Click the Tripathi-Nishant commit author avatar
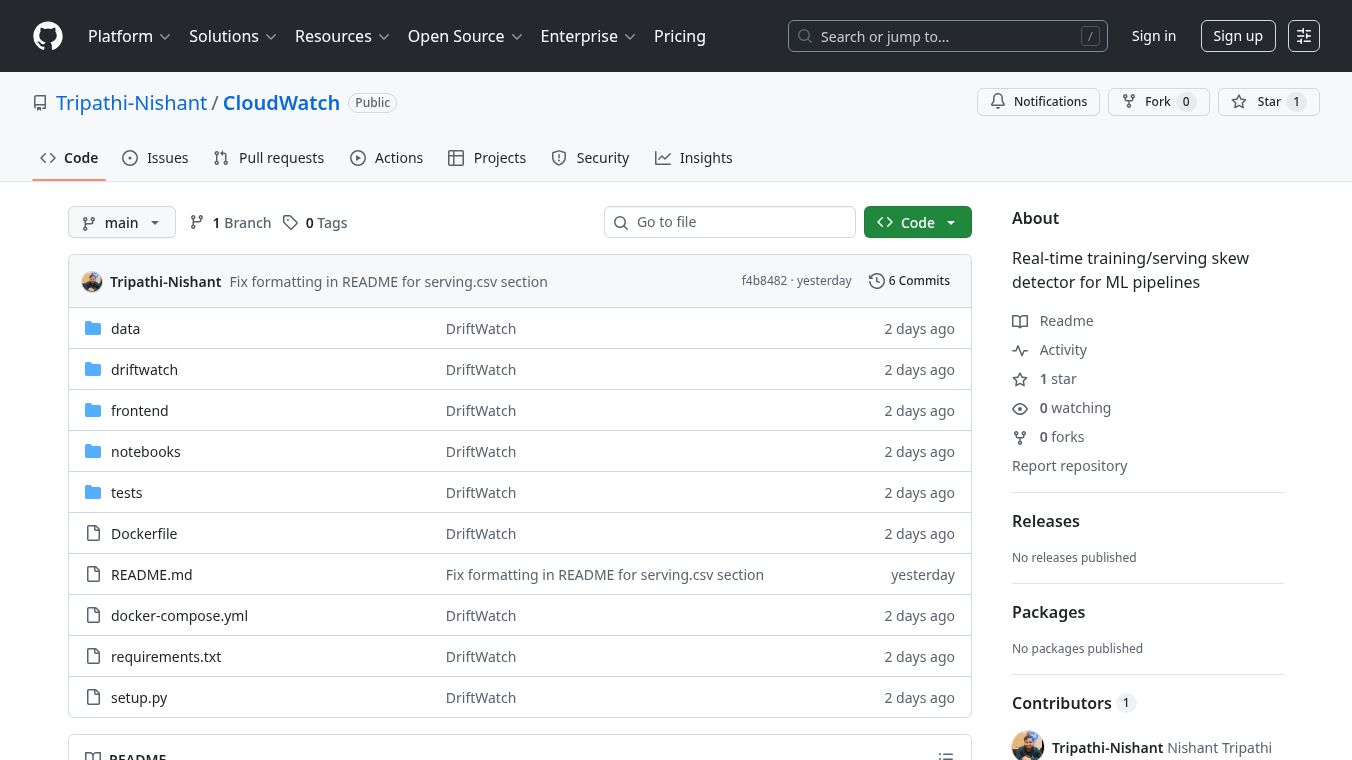 click(x=92, y=282)
